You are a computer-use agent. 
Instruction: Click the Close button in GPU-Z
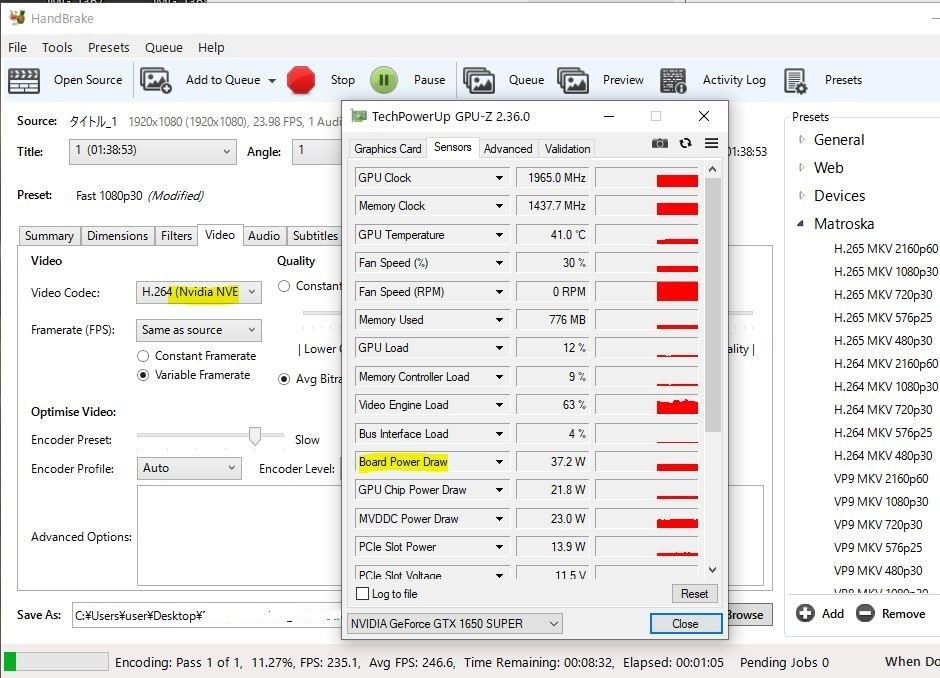point(685,623)
